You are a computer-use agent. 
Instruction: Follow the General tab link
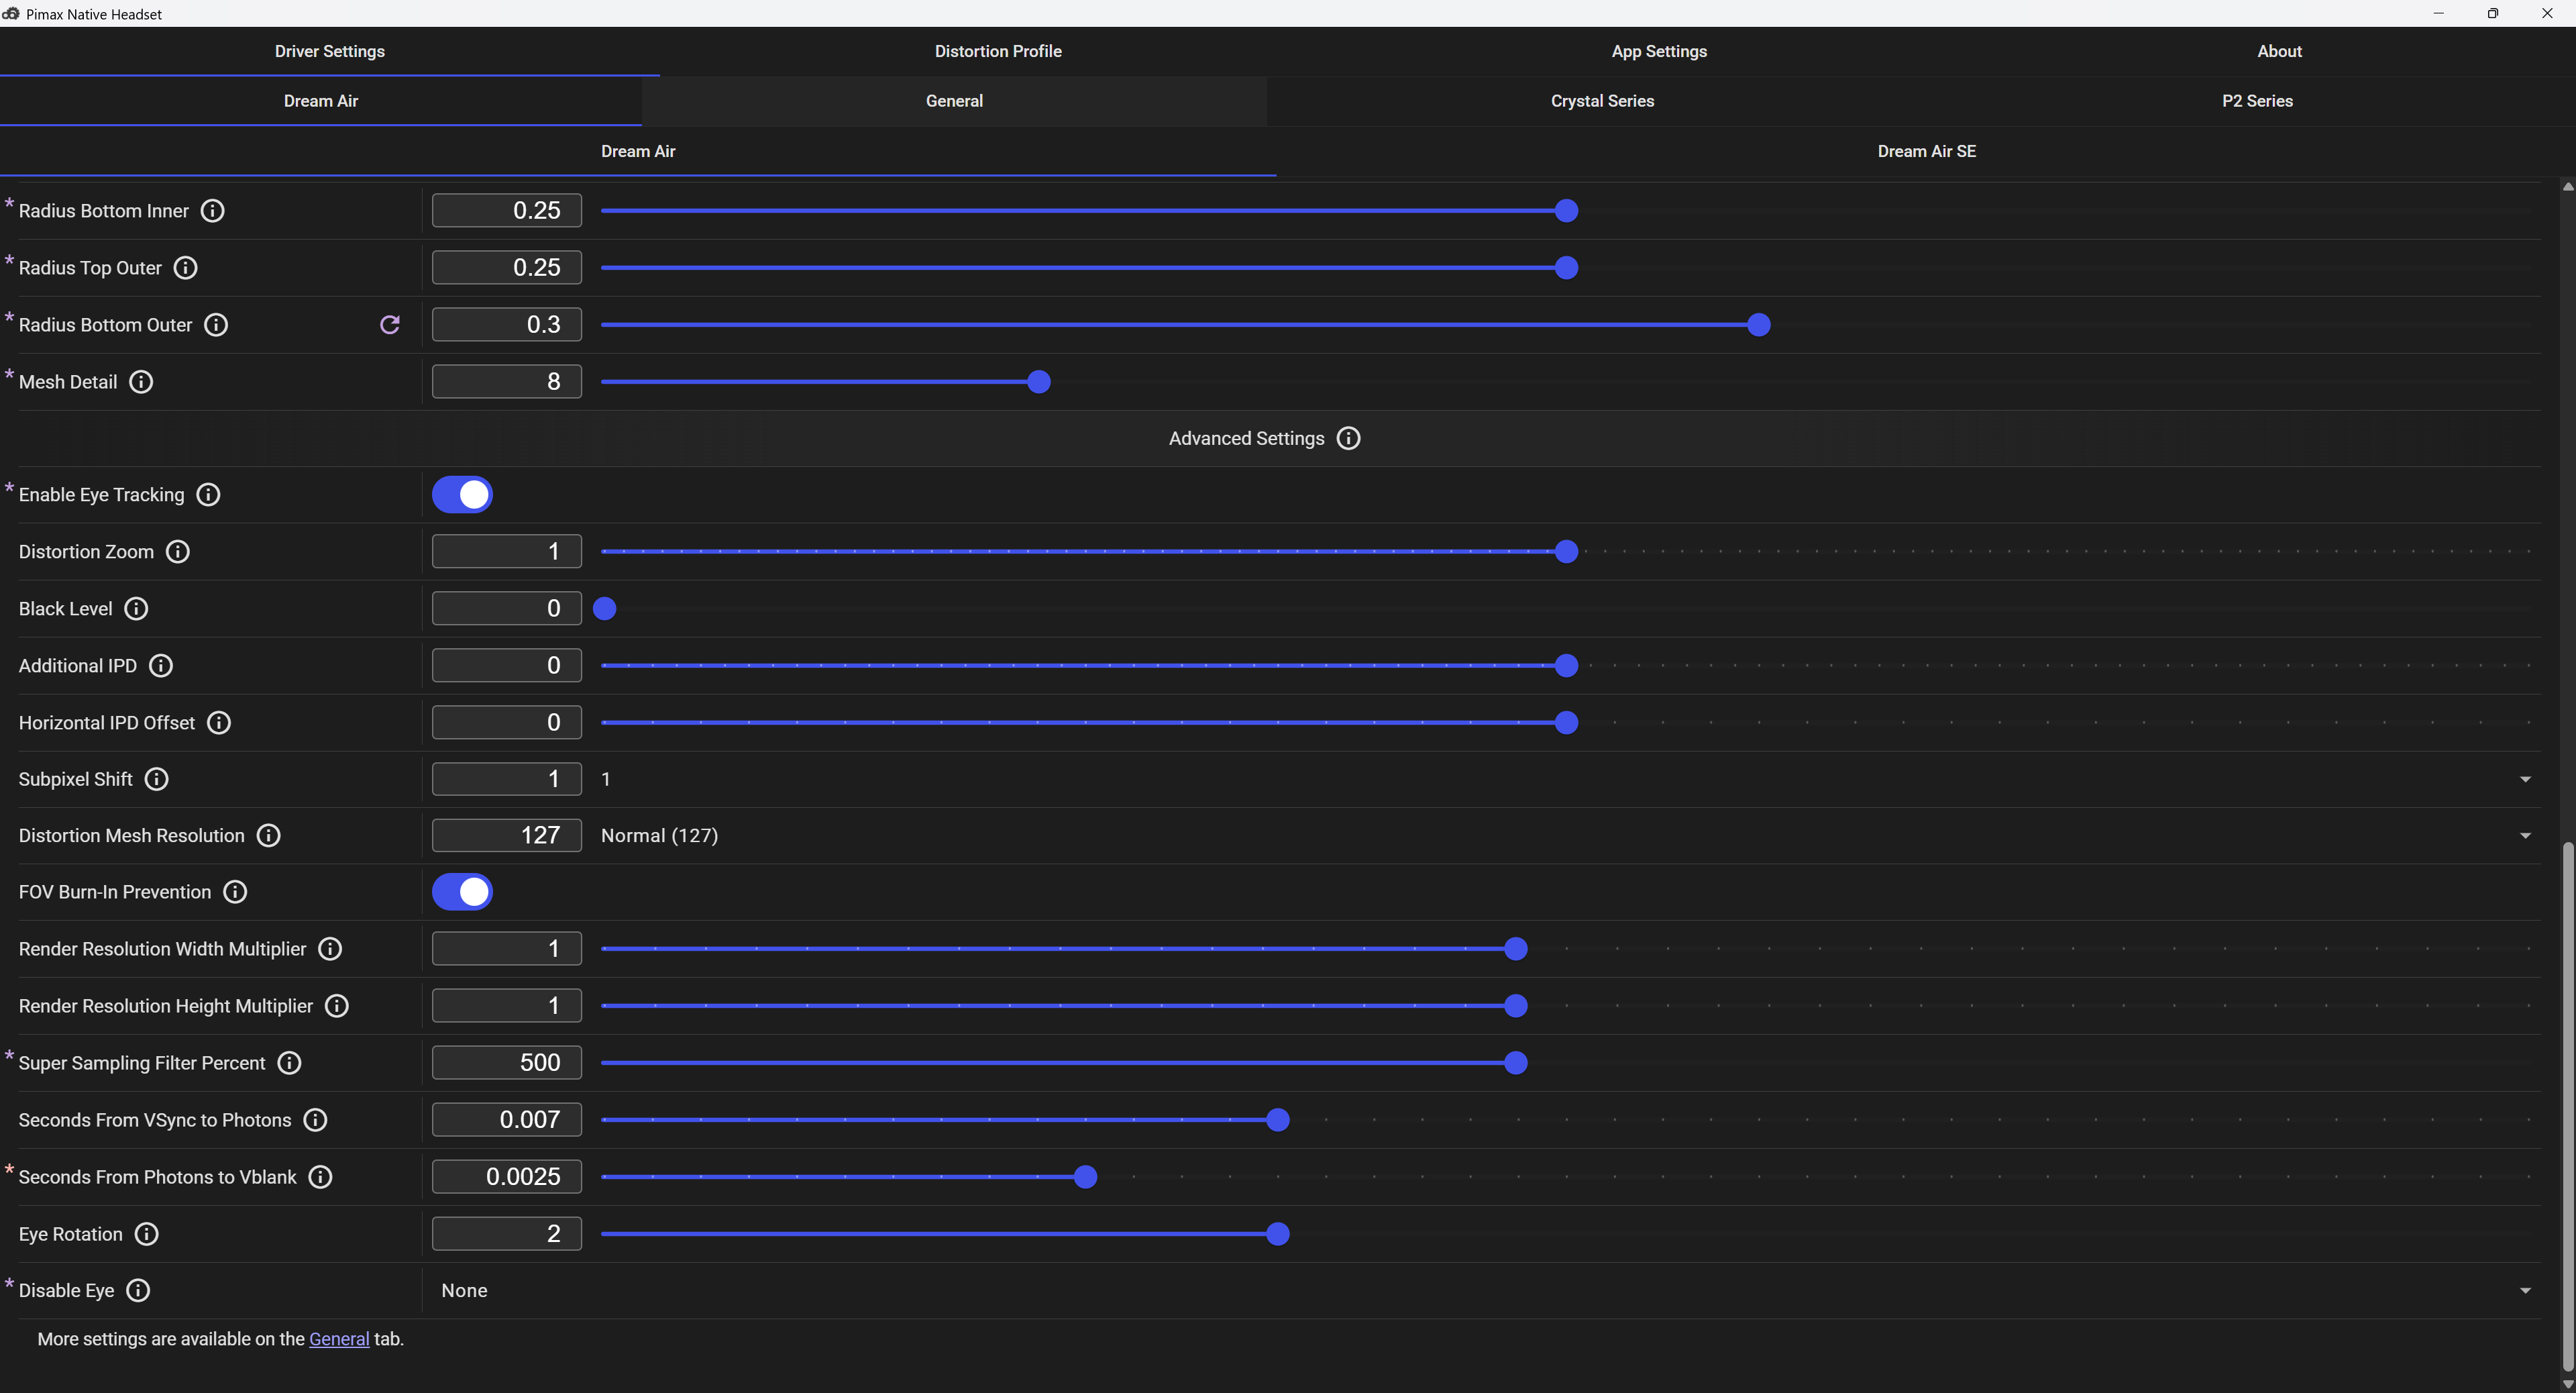(x=339, y=1339)
